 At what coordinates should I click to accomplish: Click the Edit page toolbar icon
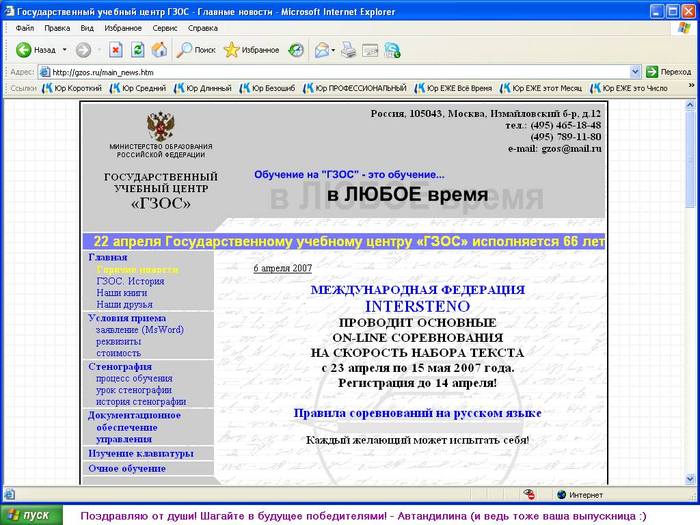(x=370, y=50)
